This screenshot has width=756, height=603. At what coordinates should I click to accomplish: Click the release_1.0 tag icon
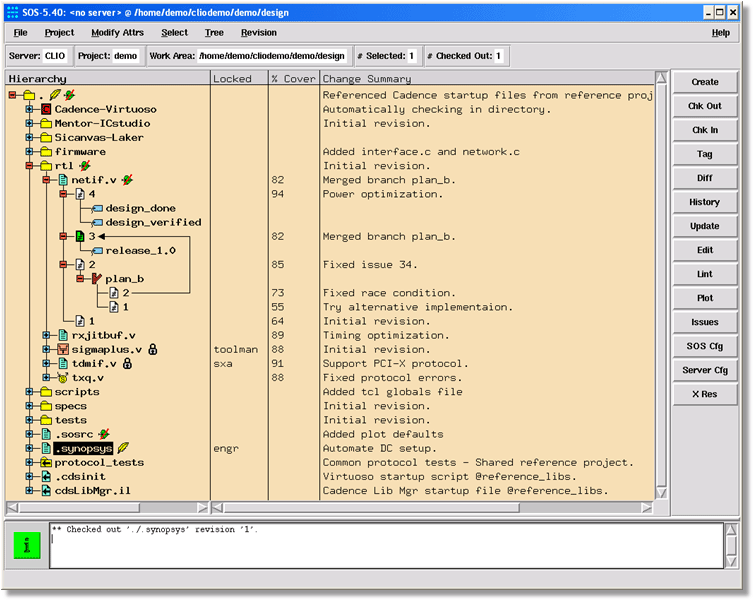[x=97, y=251]
